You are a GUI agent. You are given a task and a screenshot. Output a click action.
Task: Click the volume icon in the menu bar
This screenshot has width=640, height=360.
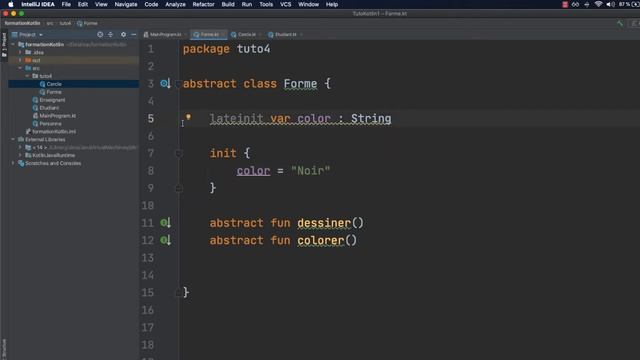click(x=610, y=4)
